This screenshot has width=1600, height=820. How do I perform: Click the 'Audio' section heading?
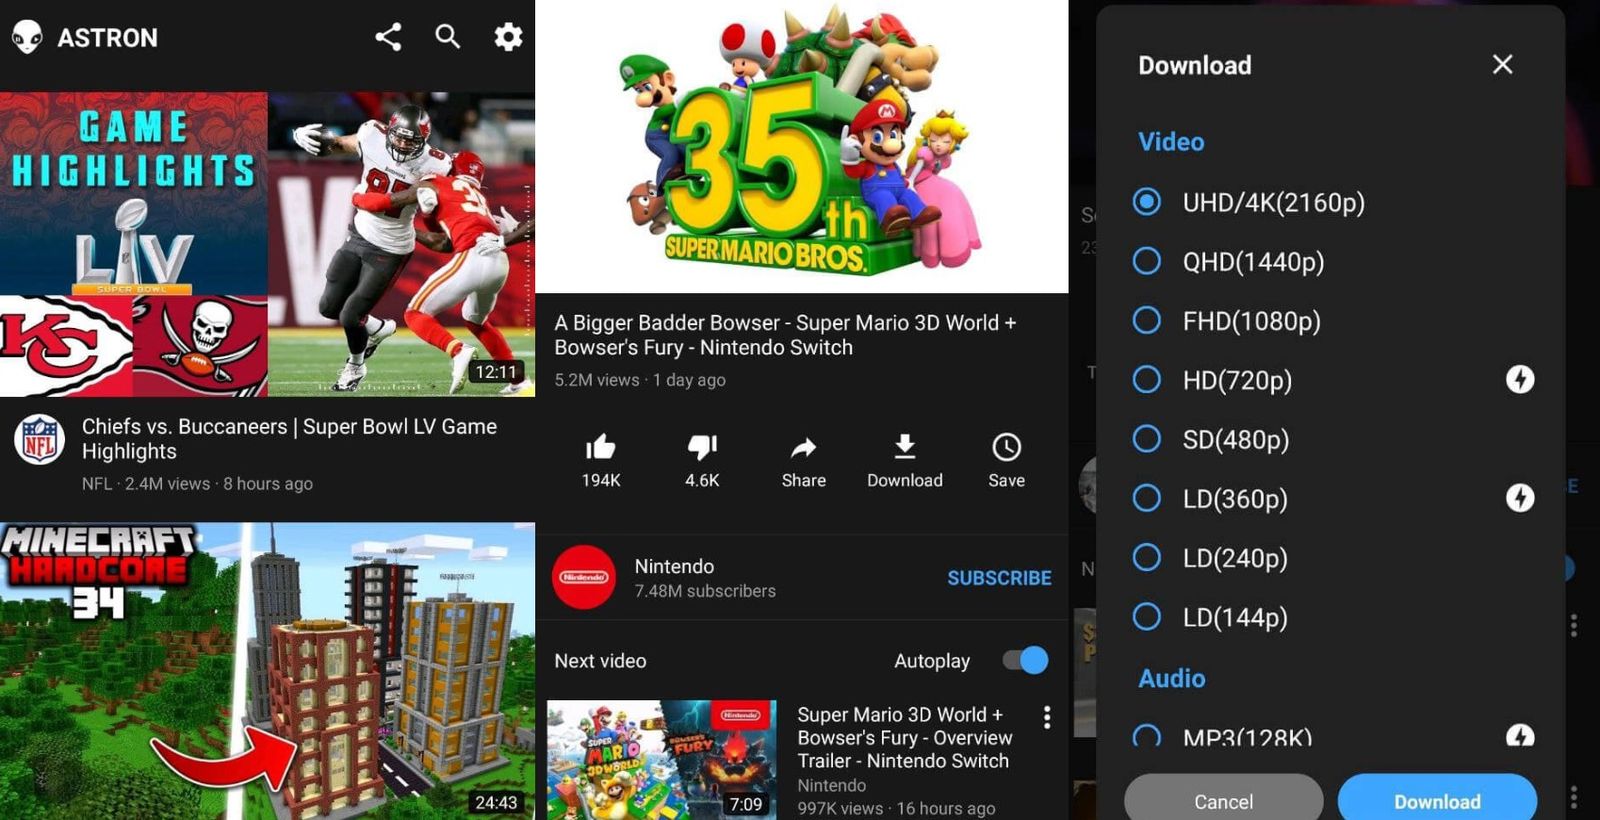click(x=1171, y=678)
